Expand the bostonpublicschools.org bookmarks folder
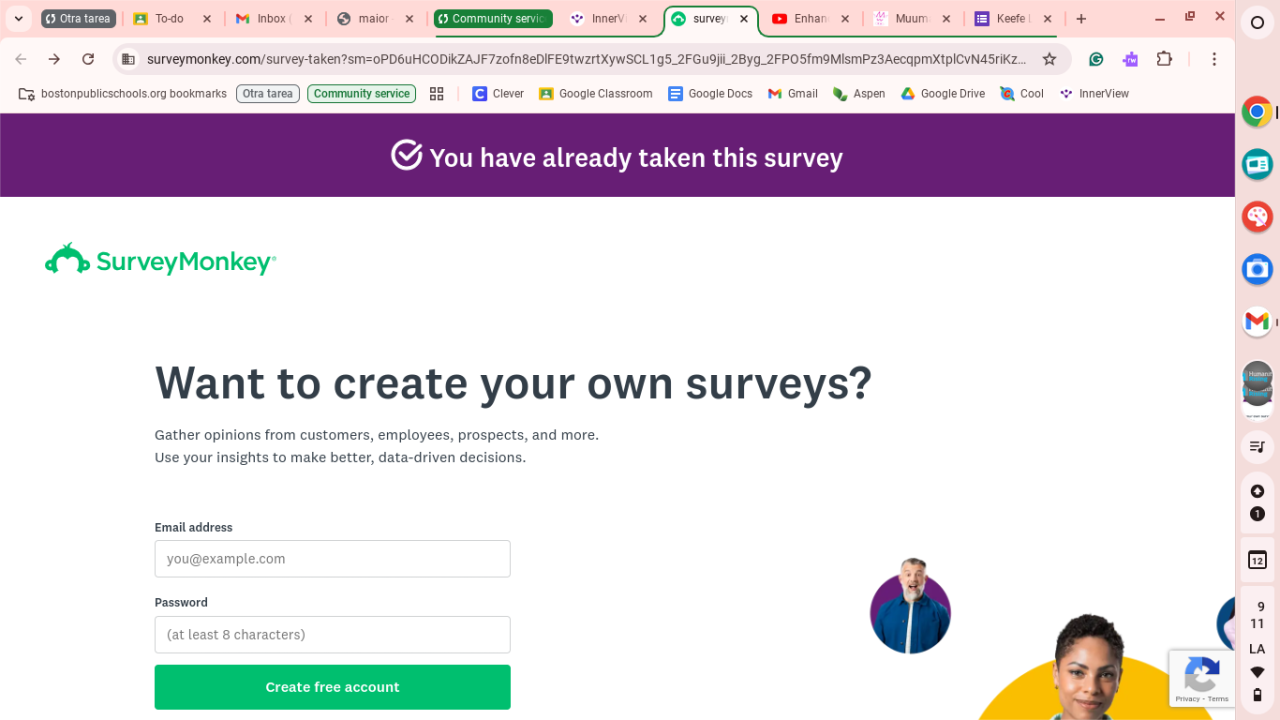 tap(123, 94)
